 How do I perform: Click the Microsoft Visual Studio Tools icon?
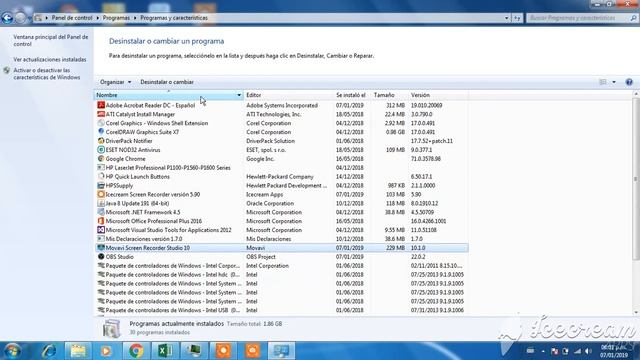[x=101, y=230]
